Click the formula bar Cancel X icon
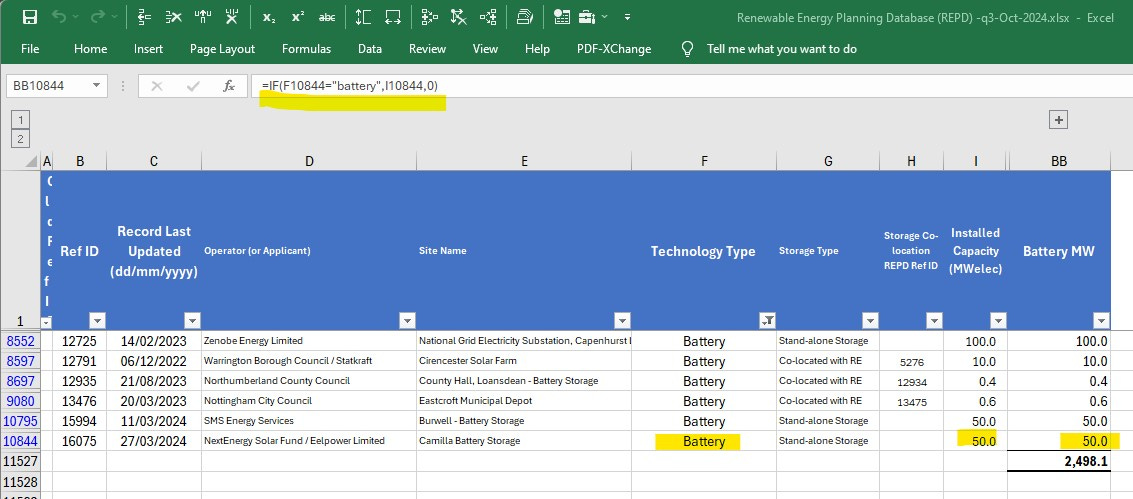 157,86
